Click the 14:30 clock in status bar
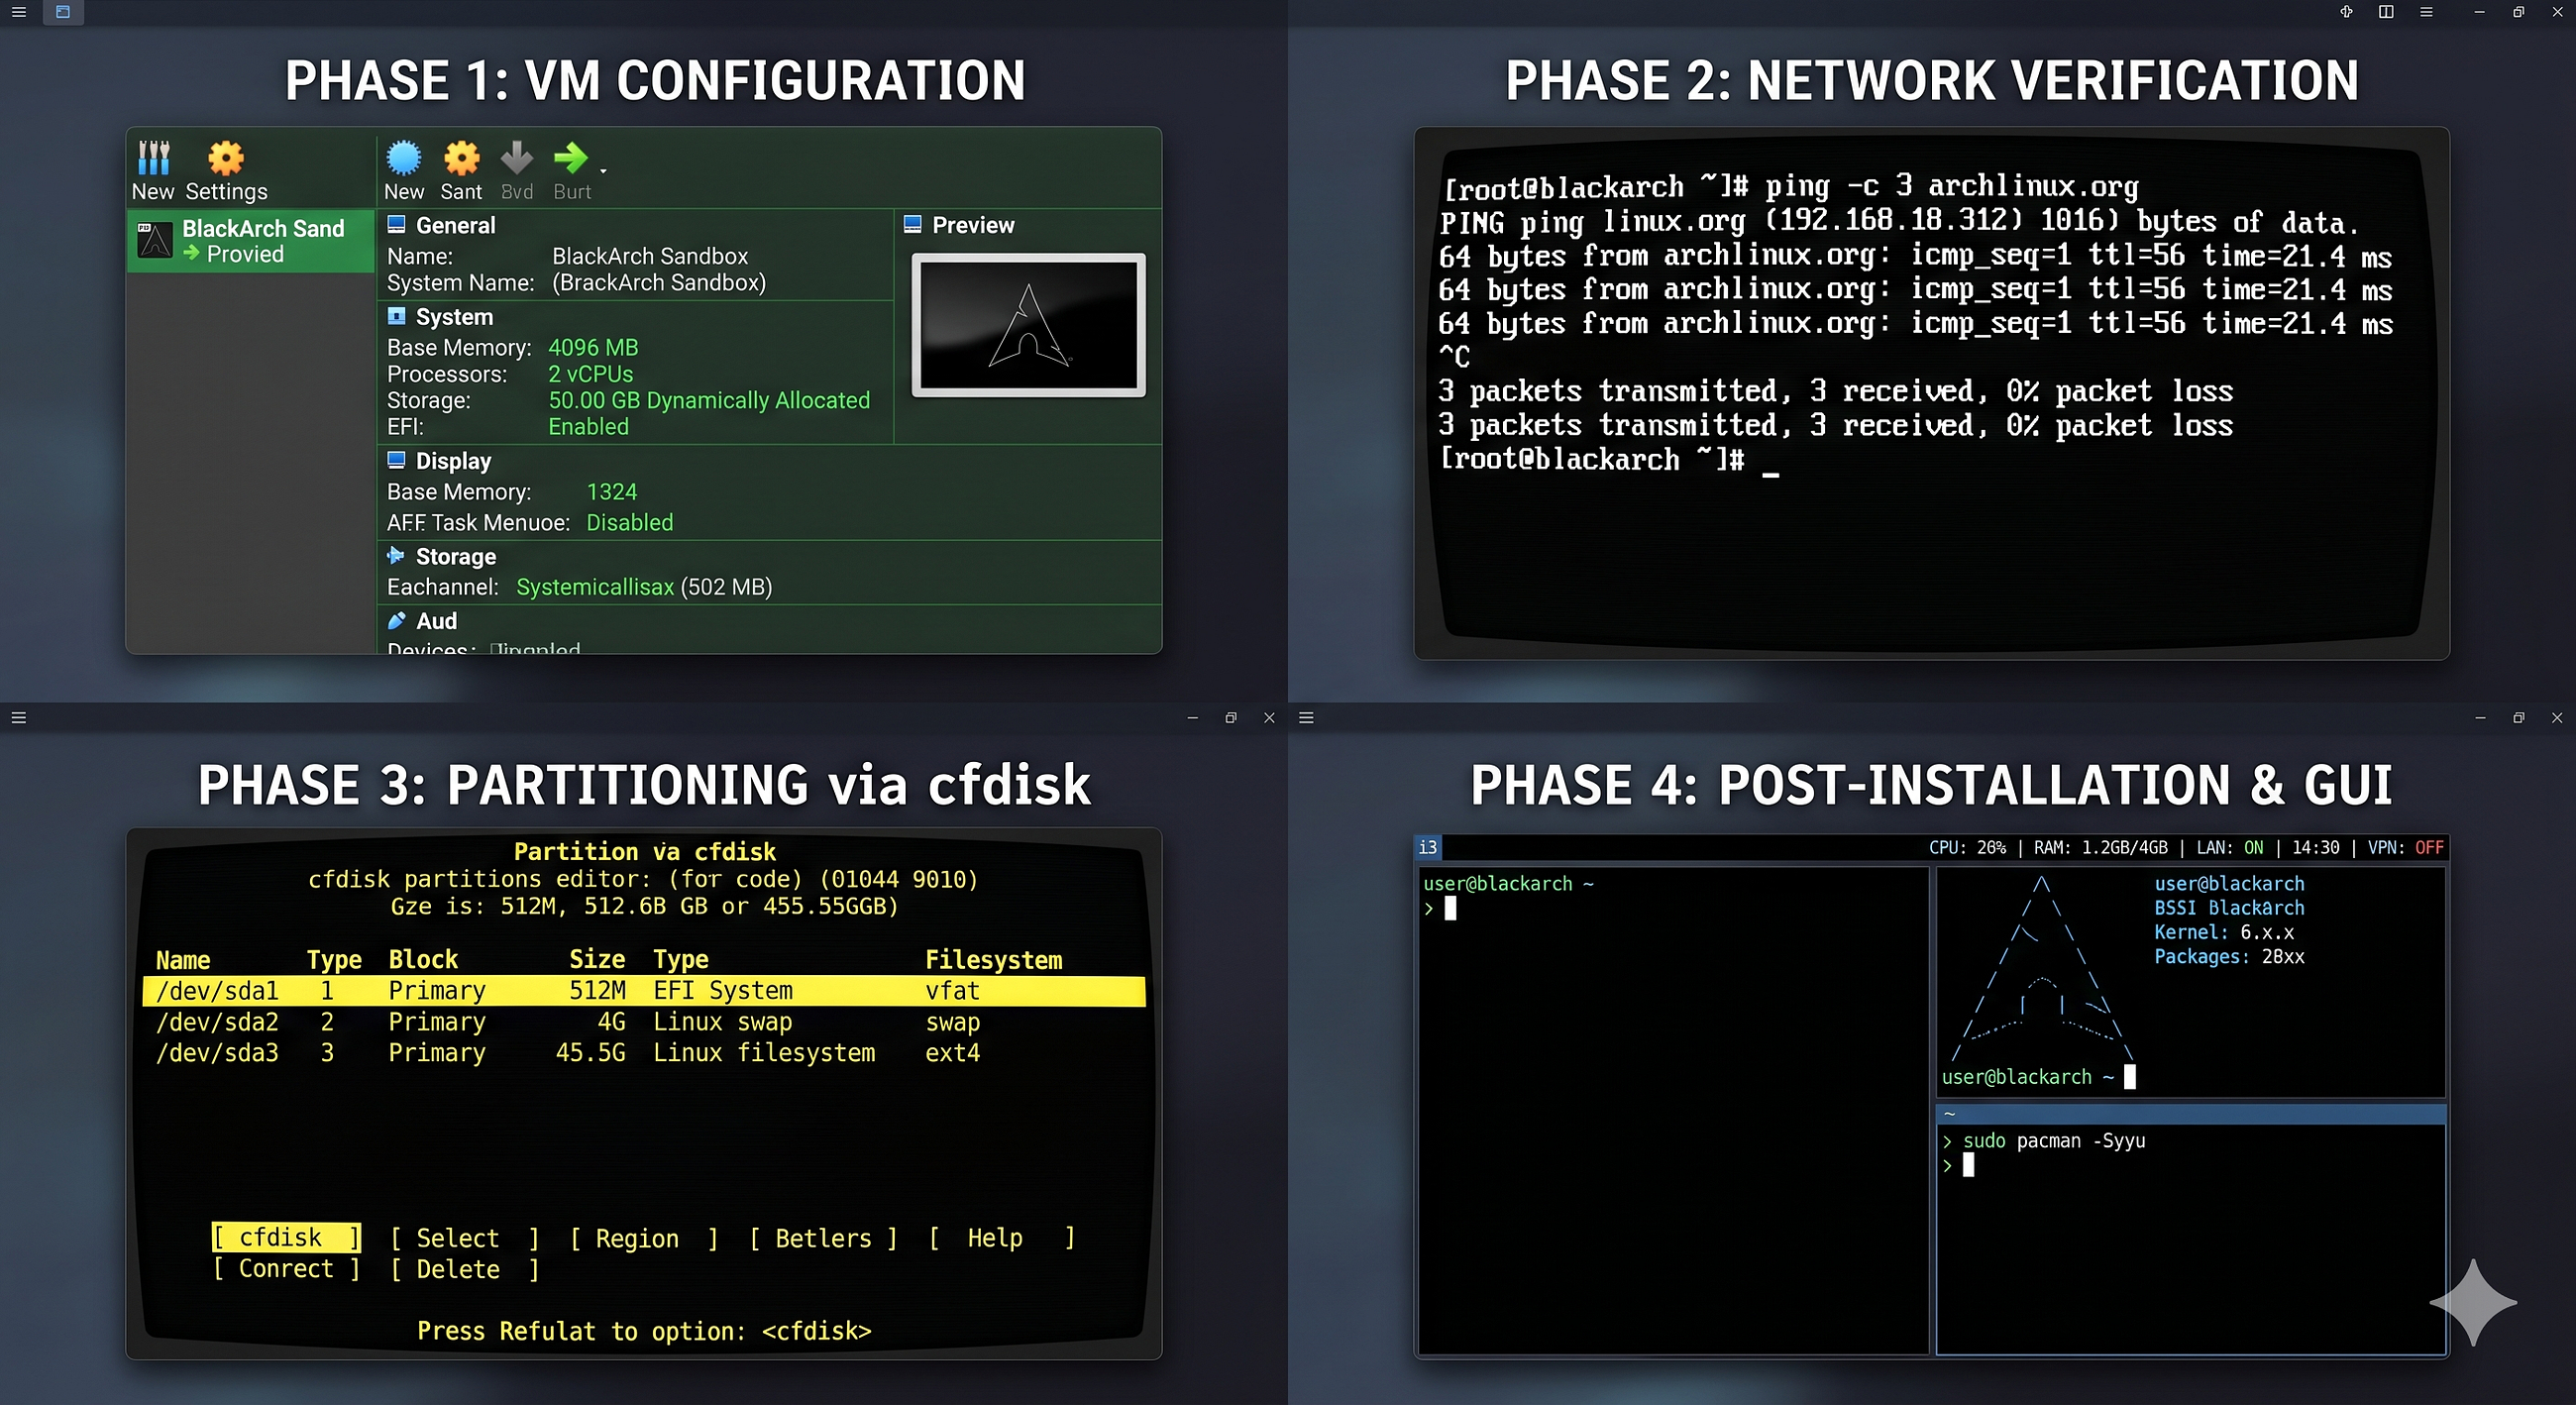This screenshot has width=2576, height=1405. pyautogui.click(x=2315, y=847)
